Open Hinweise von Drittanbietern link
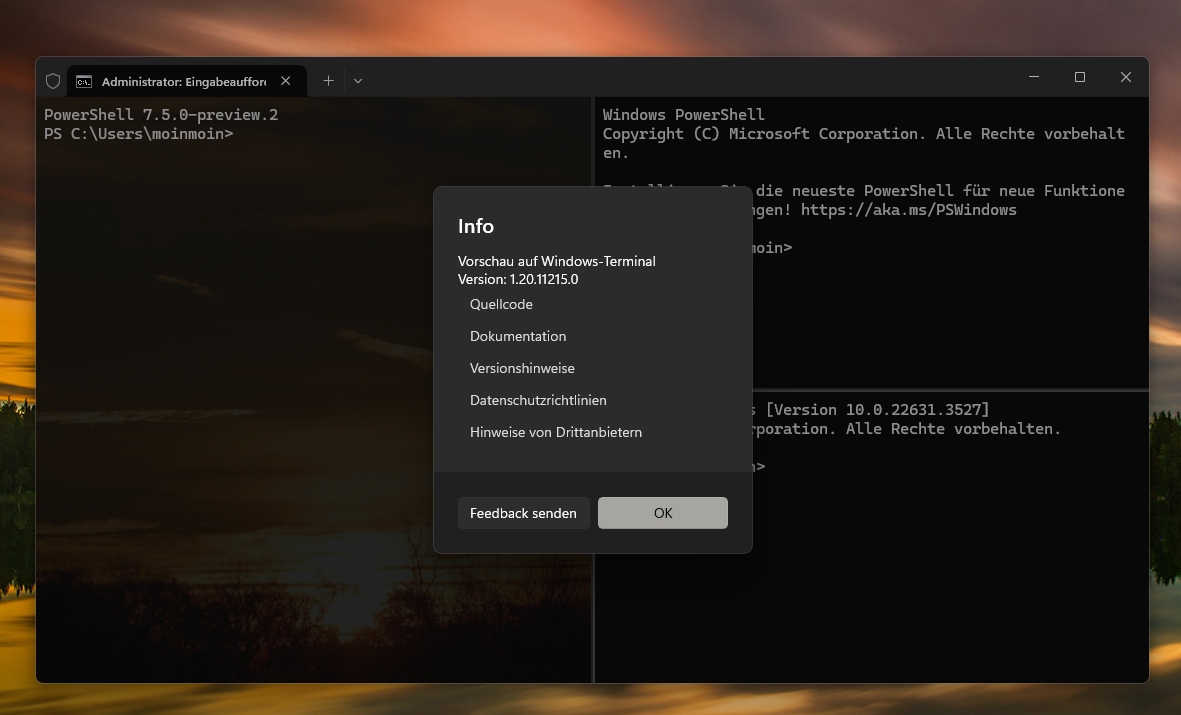Viewport: 1181px width, 715px height. click(x=556, y=432)
